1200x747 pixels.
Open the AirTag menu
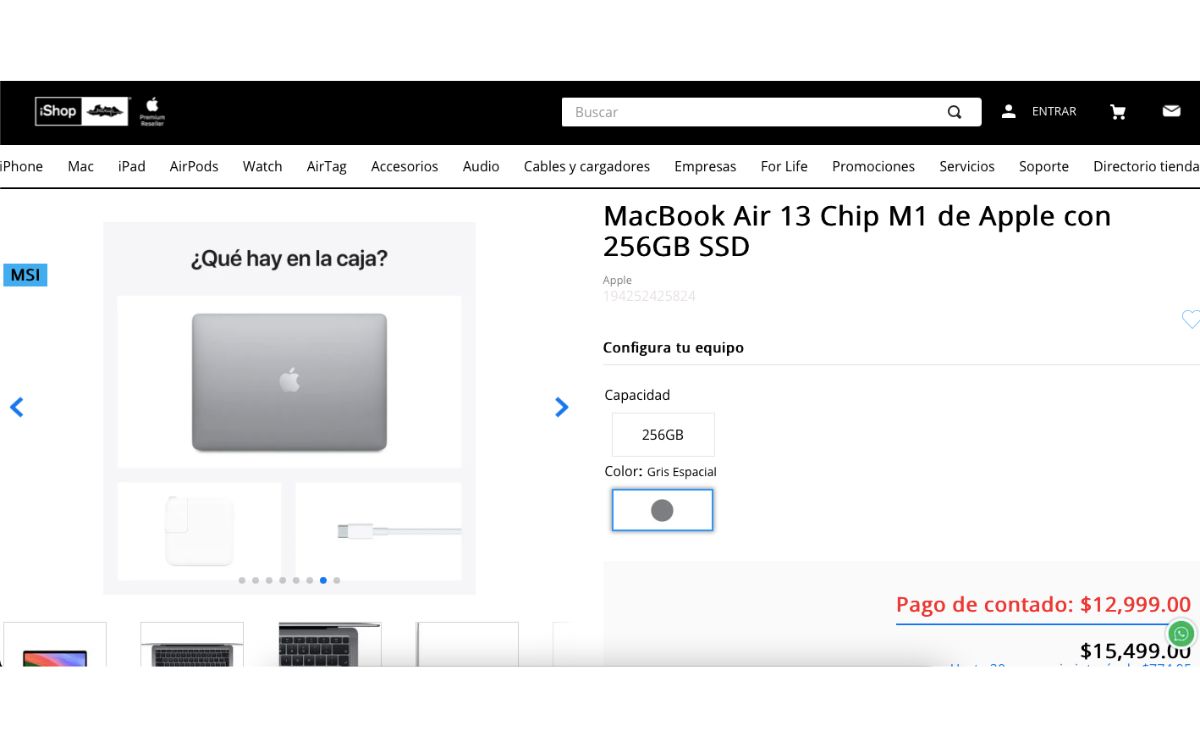click(x=326, y=166)
